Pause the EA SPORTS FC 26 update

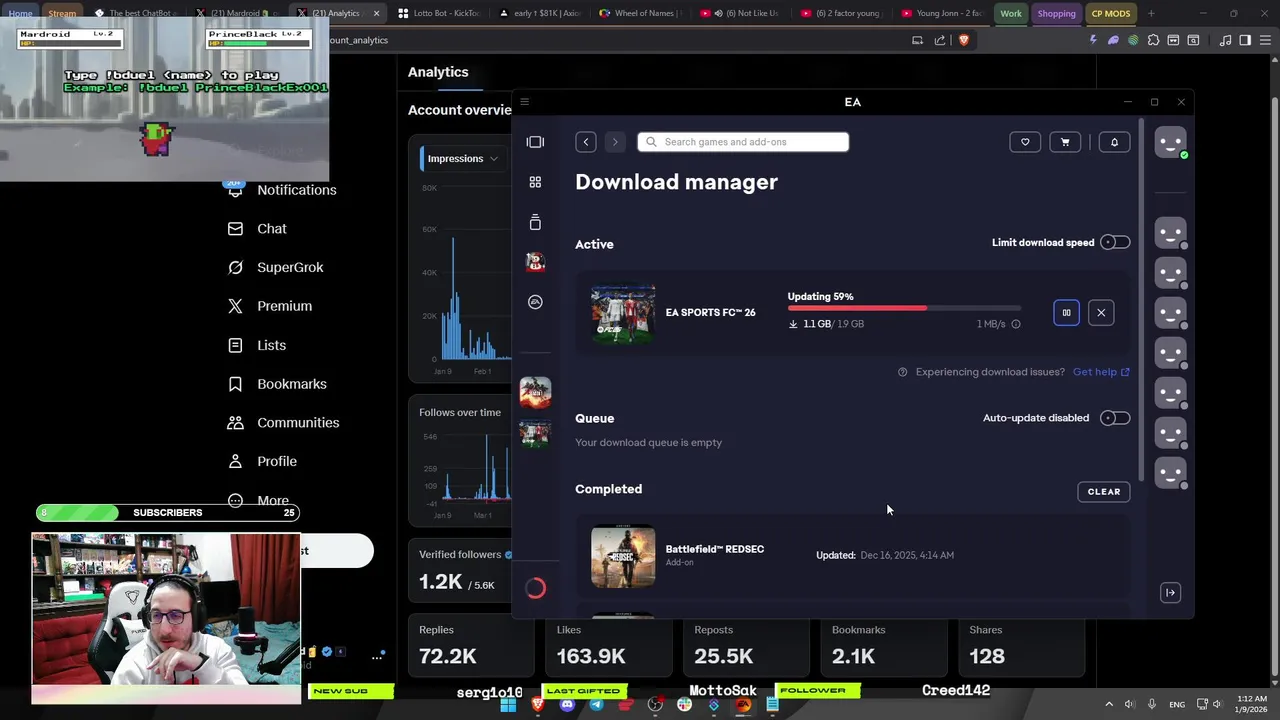click(x=1066, y=313)
